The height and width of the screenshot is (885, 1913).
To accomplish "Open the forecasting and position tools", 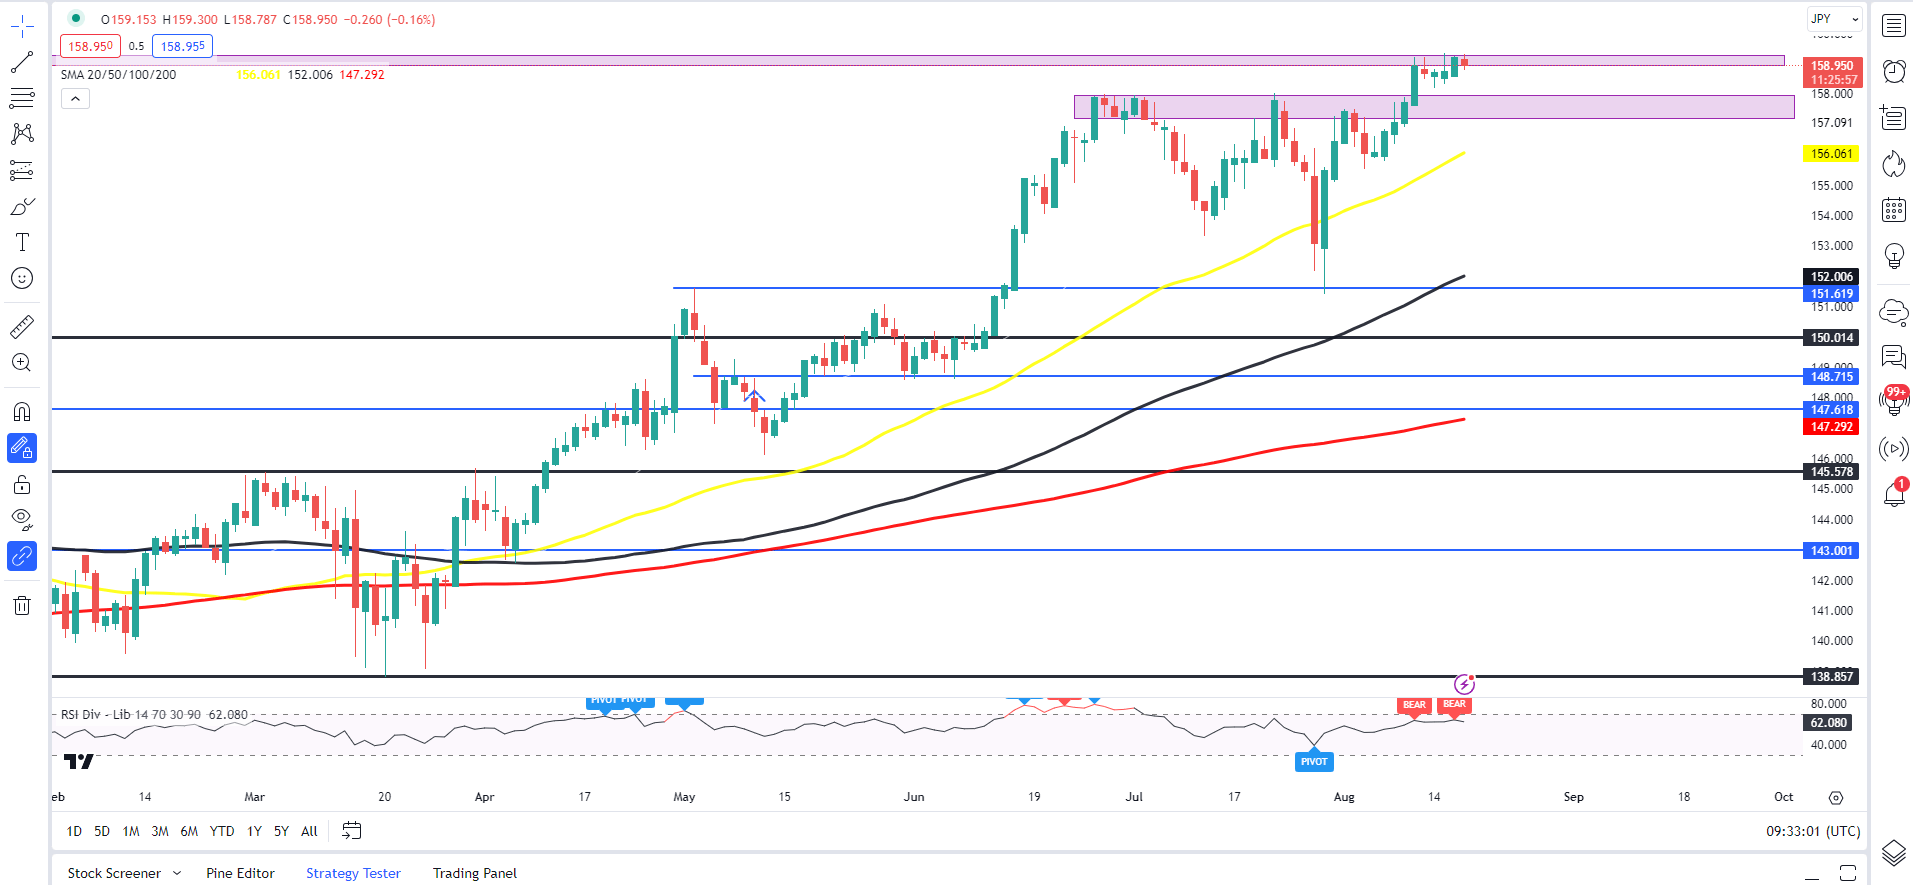I will pyautogui.click(x=22, y=170).
